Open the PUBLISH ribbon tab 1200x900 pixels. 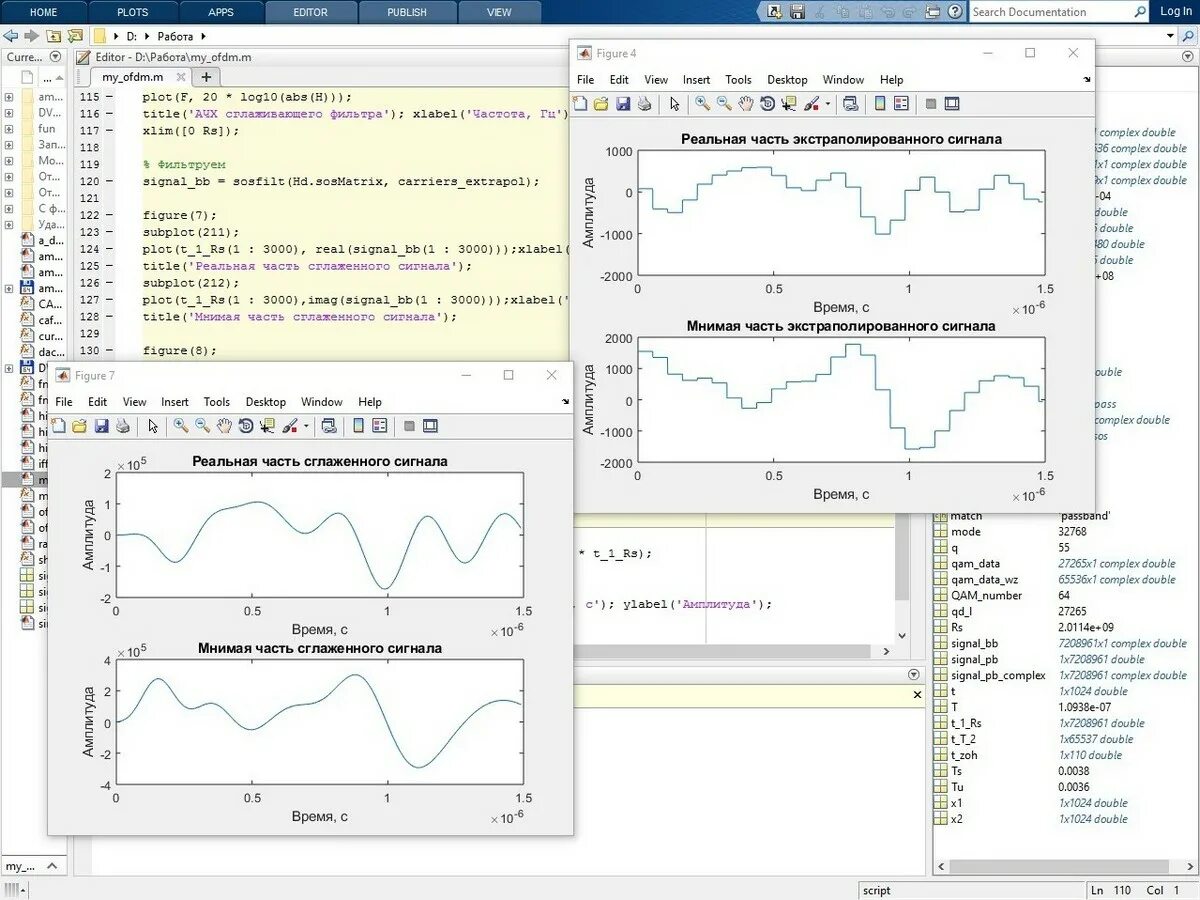click(406, 12)
